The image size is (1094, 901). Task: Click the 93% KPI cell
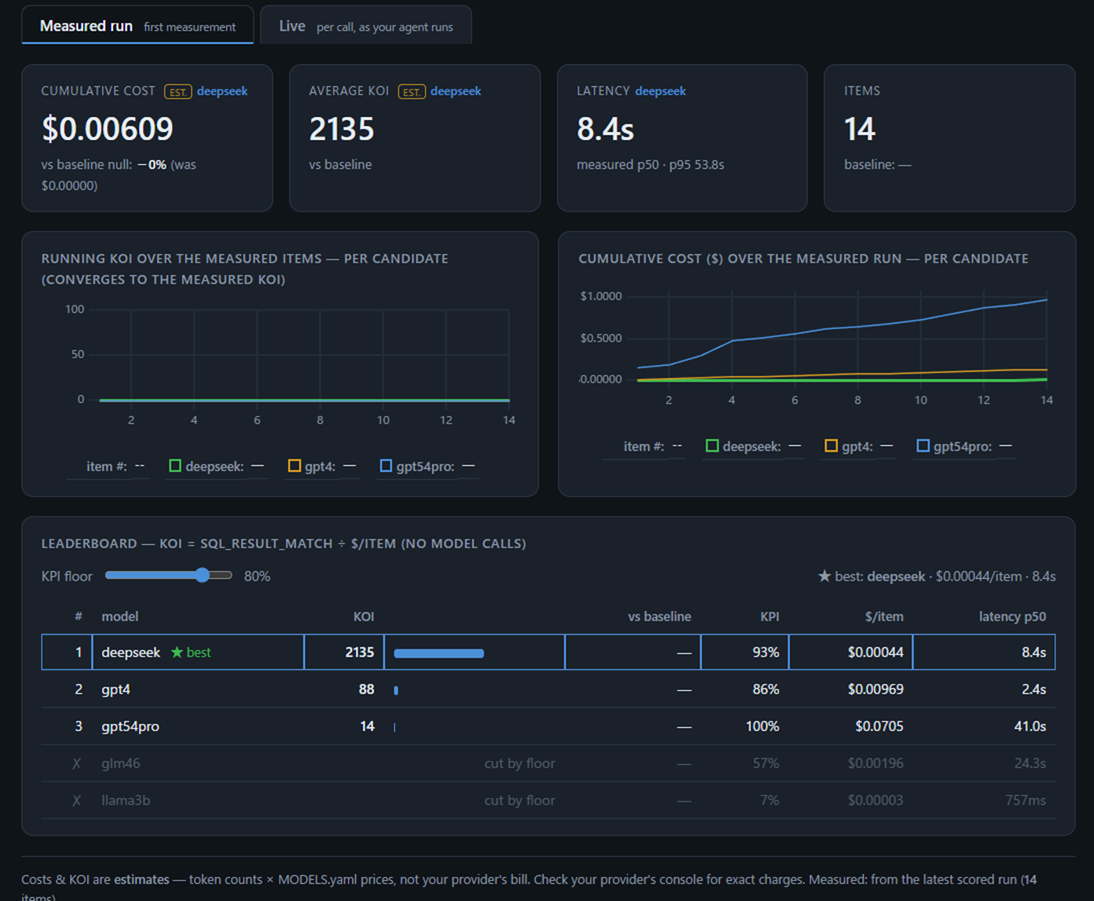(x=765, y=652)
